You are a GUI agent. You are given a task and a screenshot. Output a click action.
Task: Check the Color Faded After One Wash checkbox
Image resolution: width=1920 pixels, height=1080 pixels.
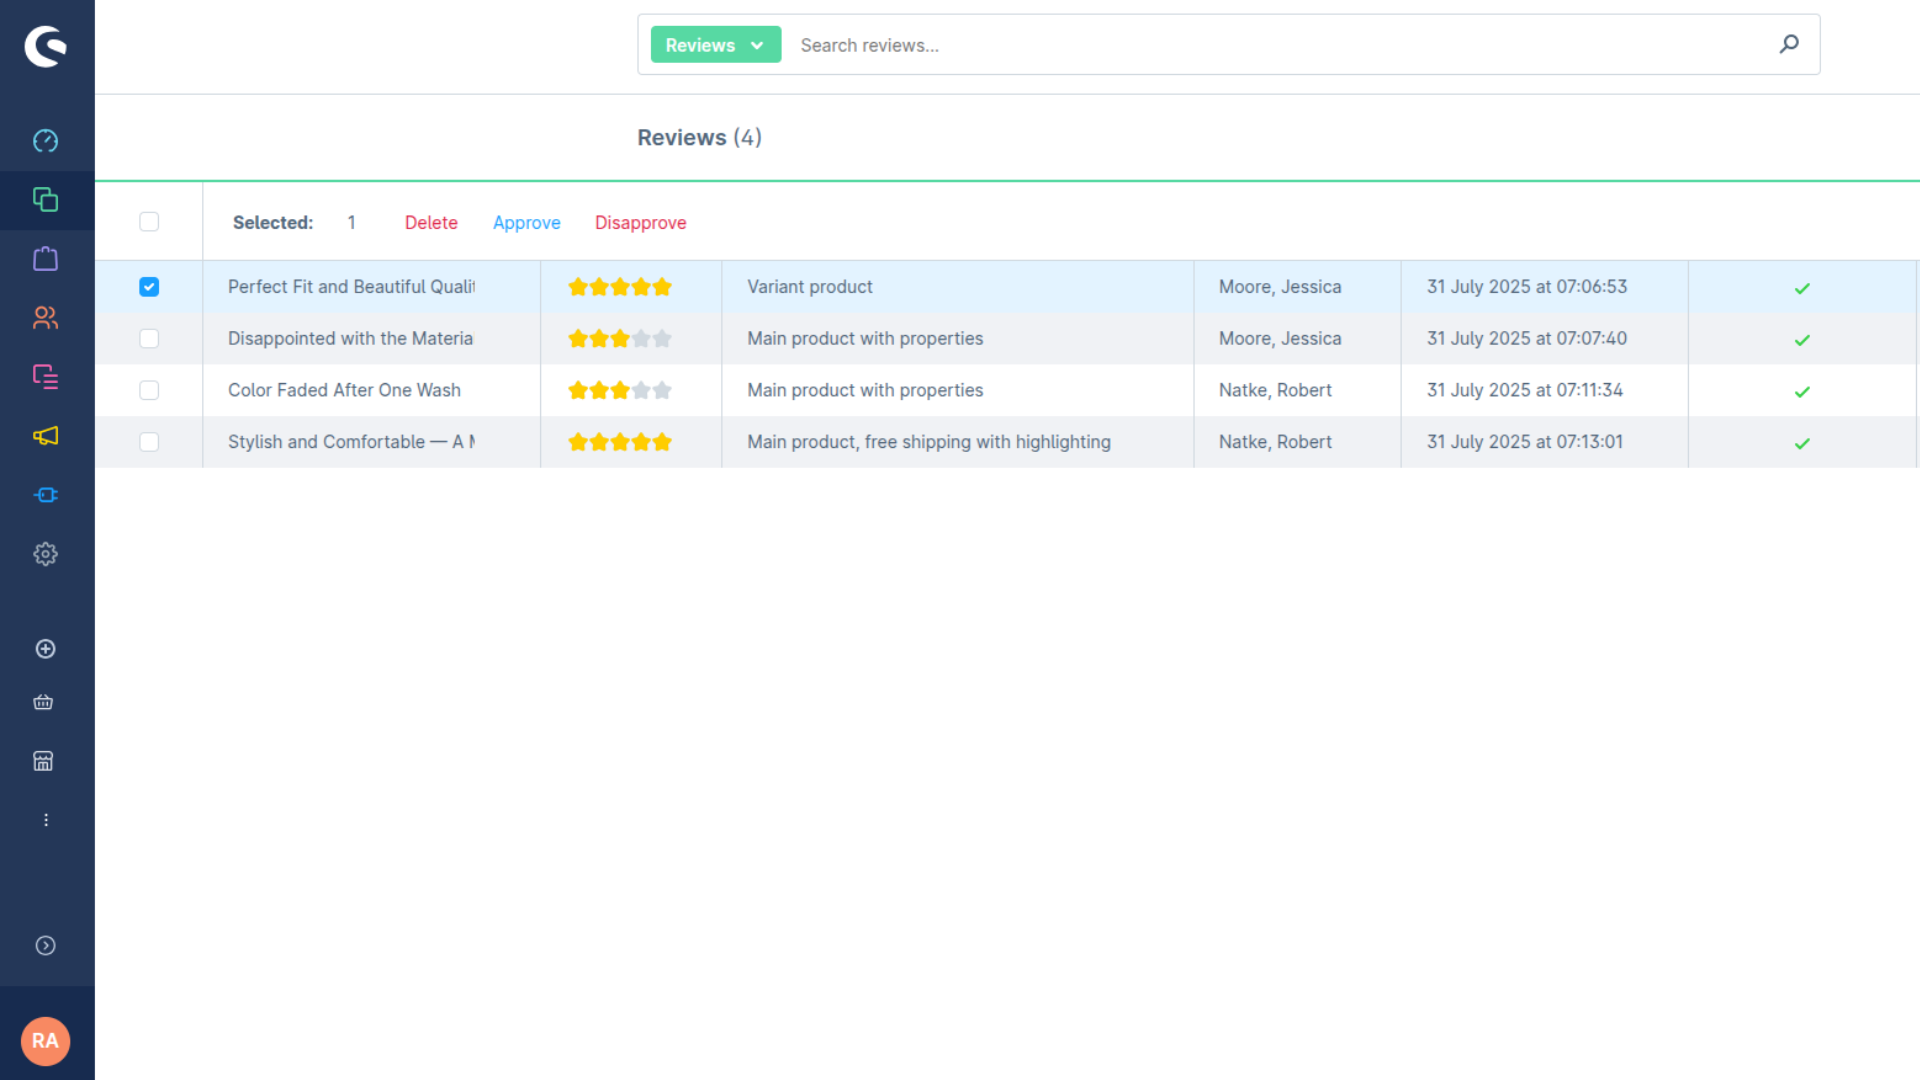(149, 390)
